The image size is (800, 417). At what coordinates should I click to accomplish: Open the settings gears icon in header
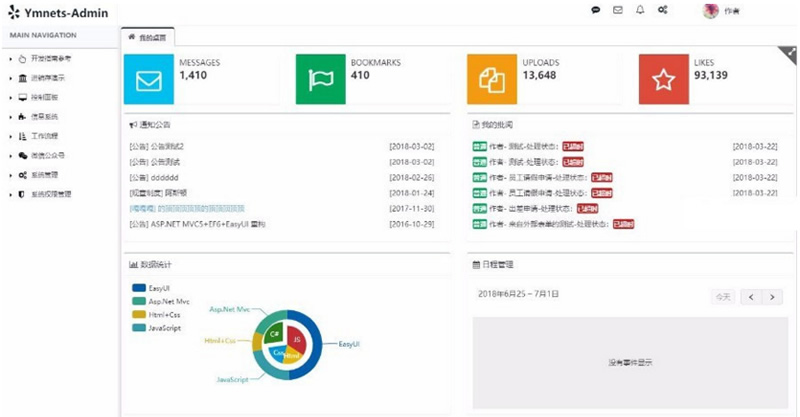coord(662,10)
